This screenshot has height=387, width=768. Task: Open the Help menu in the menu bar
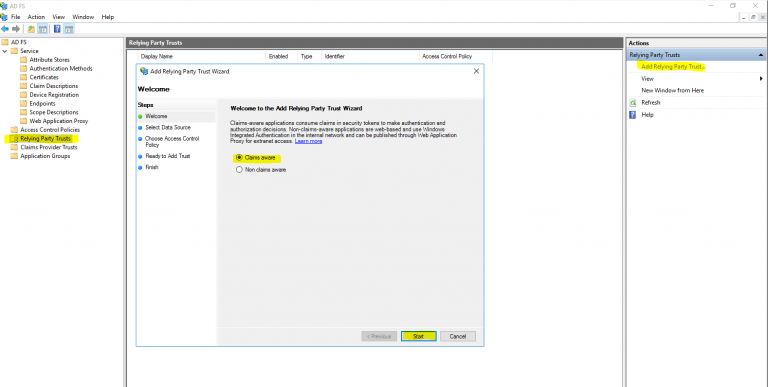pos(108,17)
